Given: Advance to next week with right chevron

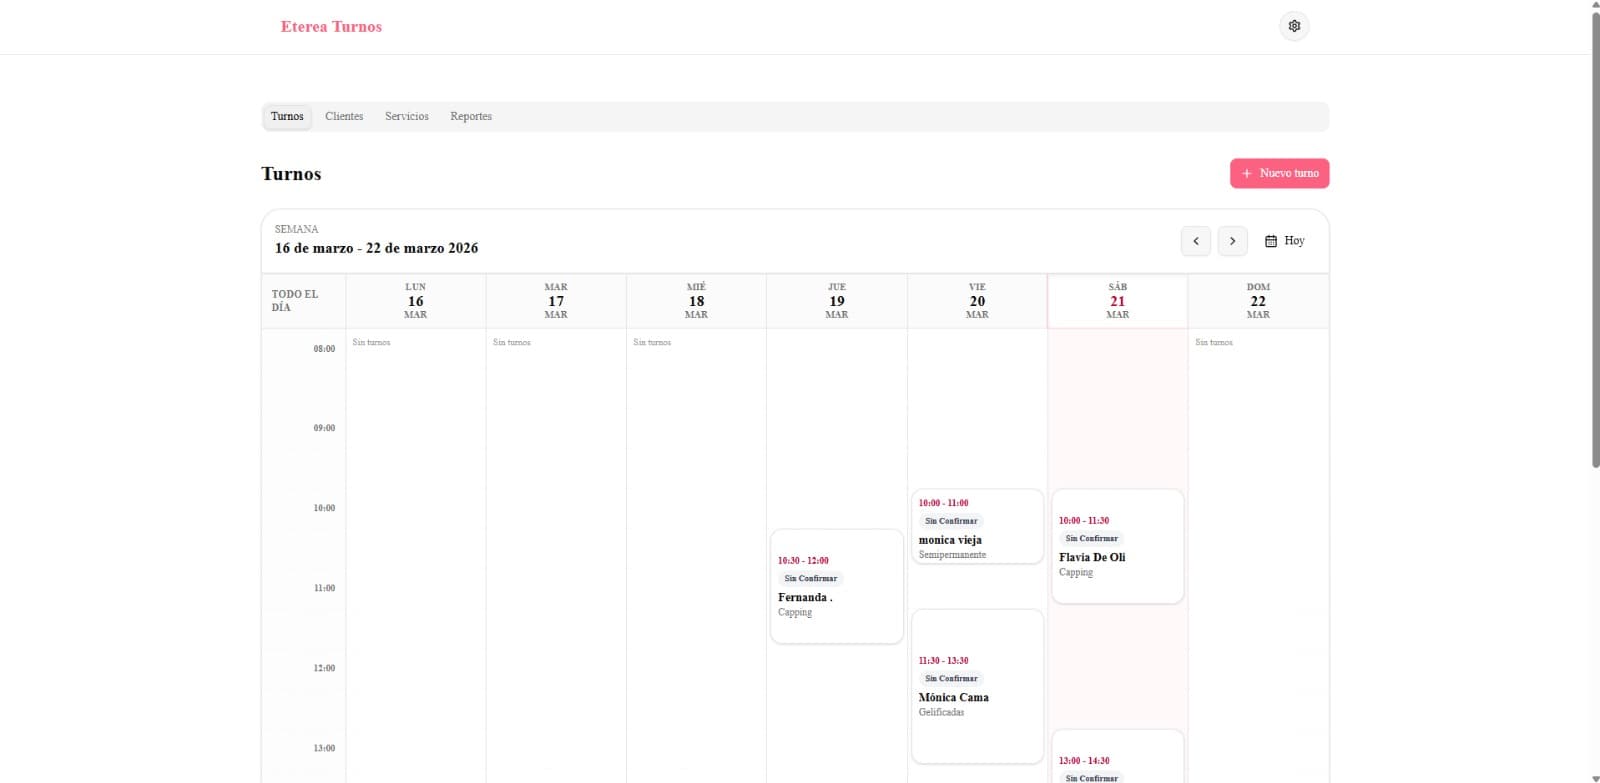Looking at the screenshot, I should click(x=1232, y=241).
